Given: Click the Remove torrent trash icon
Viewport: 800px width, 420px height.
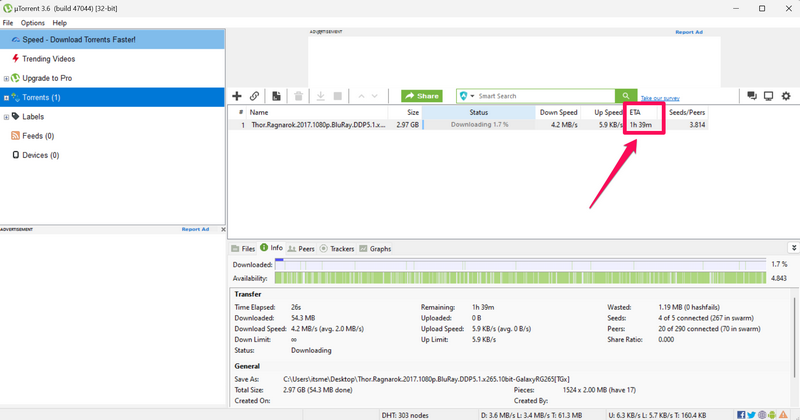Looking at the screenshot, I should click(x=298, y=96).
